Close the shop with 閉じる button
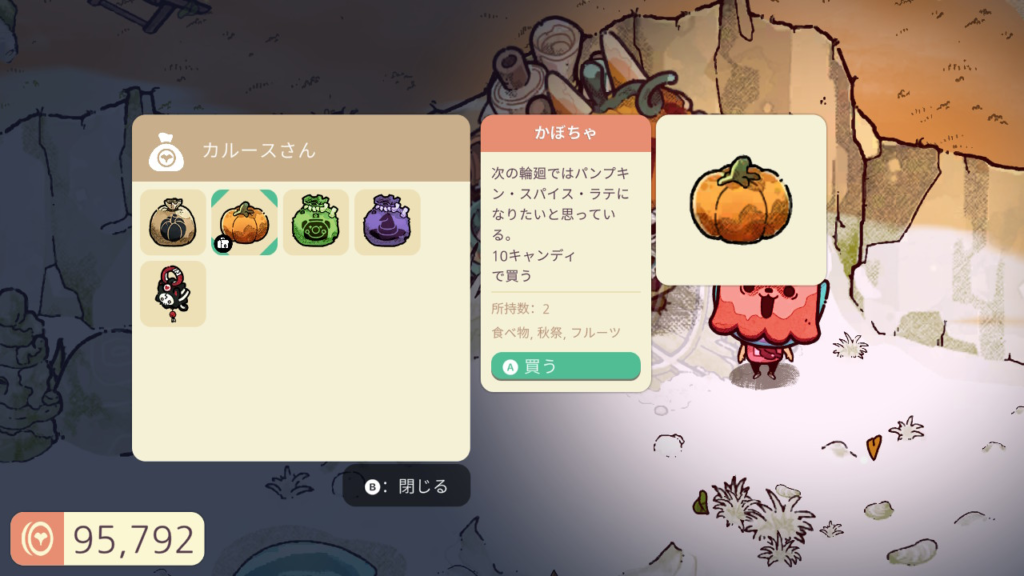This screenshot has width=1024, height=576. click(x=406, y=486)
